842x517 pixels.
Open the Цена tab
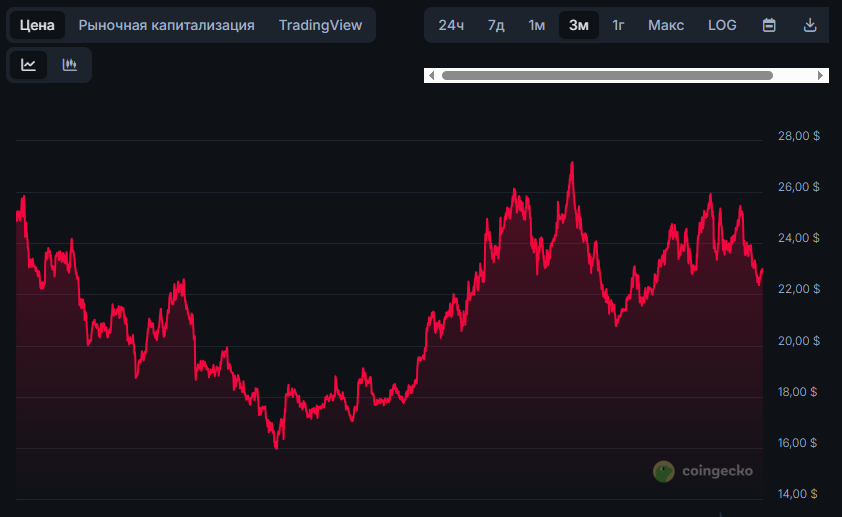[x=37, y=25]
